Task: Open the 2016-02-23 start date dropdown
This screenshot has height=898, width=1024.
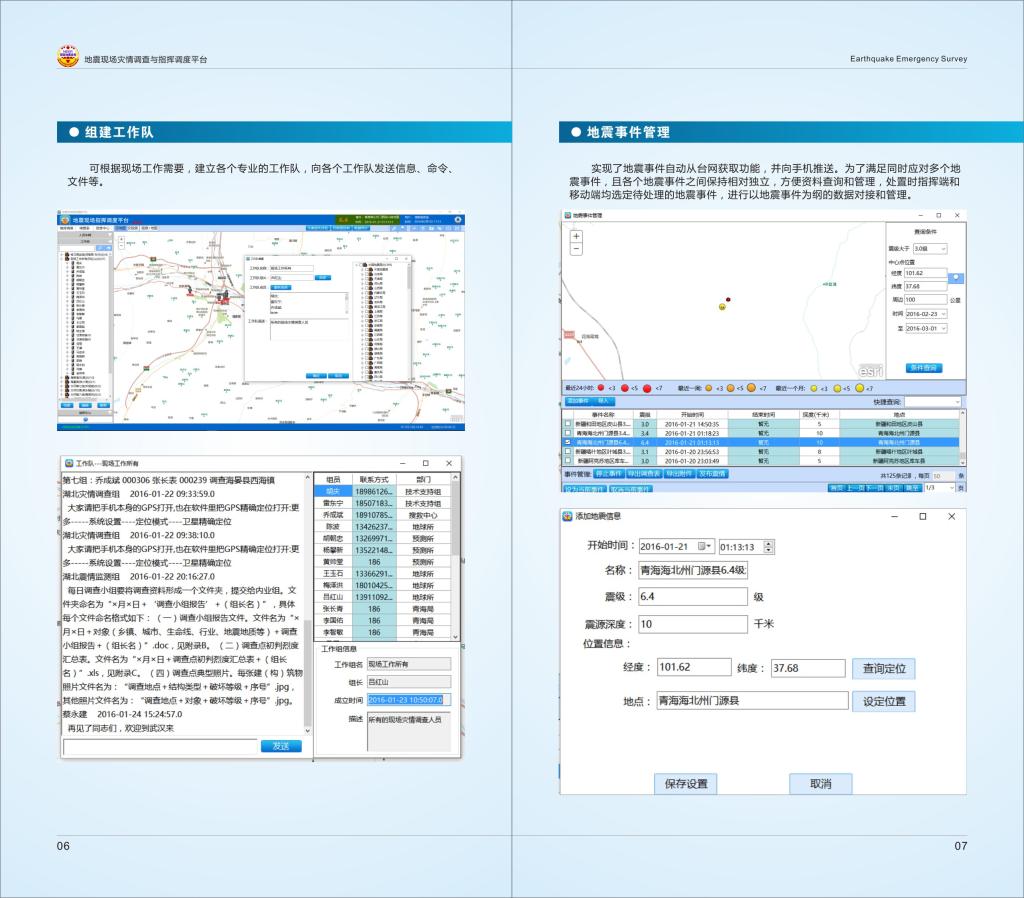Action: point(942,313)
